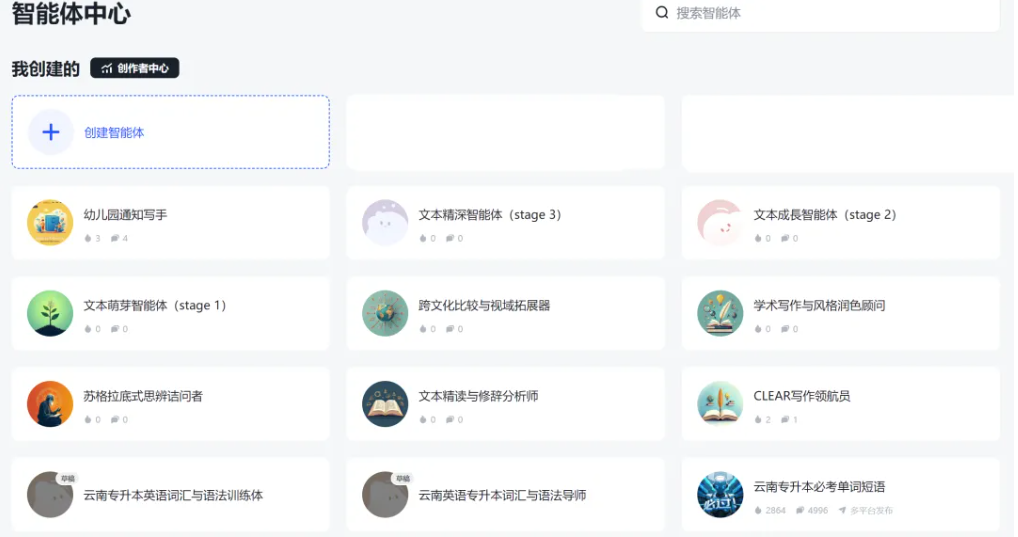The height and width of the screenshot is (537, 1018).
Task: Click the search magnifier icon
Action: (662, 13)
